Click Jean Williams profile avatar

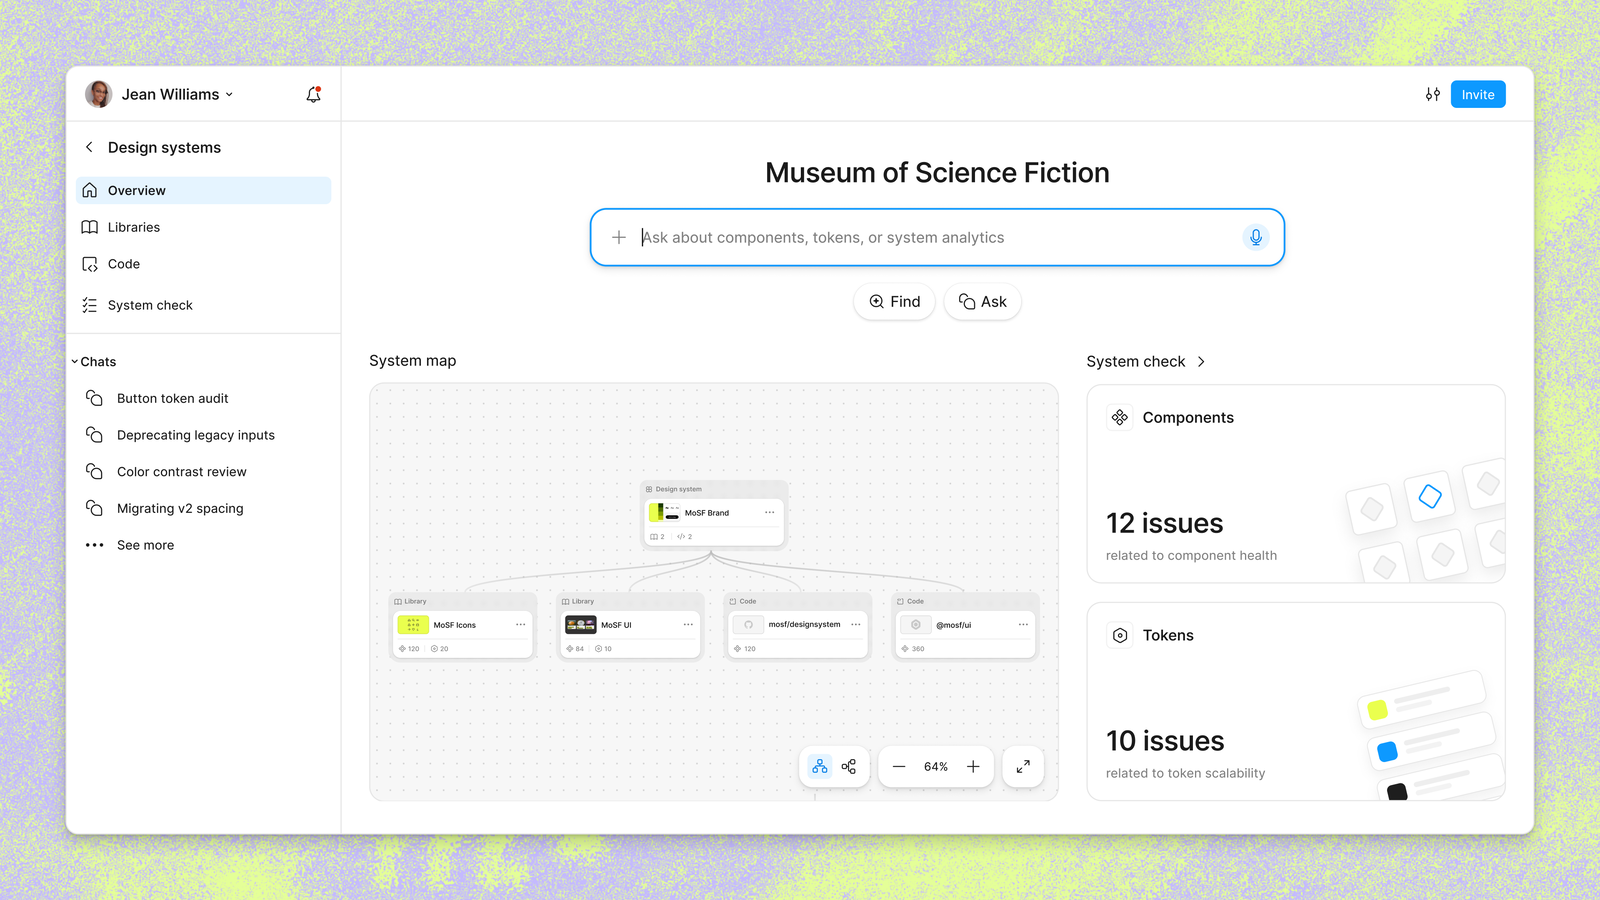click(99, 94)
